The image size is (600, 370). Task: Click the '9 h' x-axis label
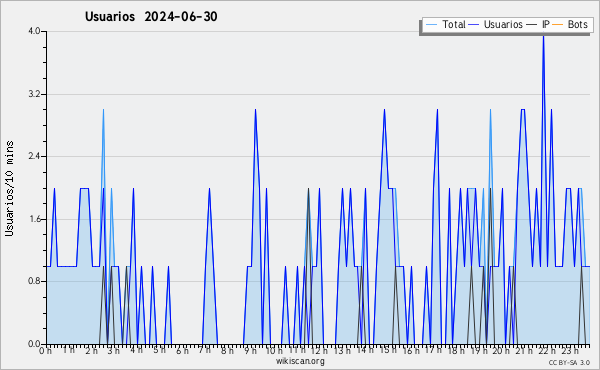pyautogui.click(x=250, y=351)
